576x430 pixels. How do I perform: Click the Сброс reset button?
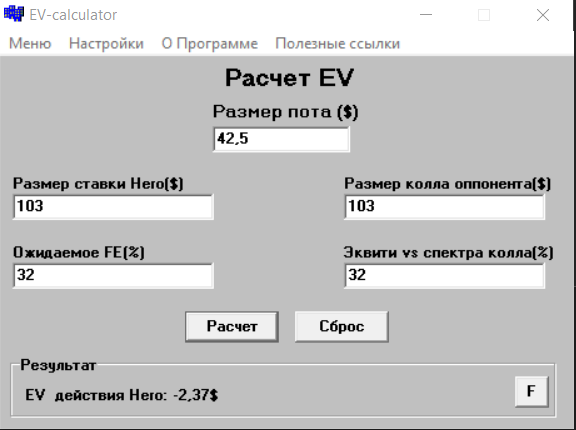tap(342, 326)
